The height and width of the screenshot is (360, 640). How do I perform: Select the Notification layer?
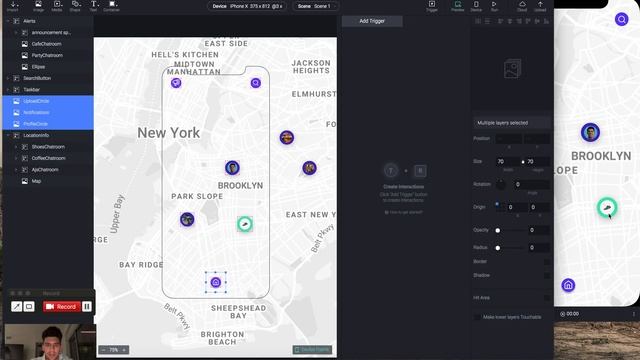tap(48, 112)
